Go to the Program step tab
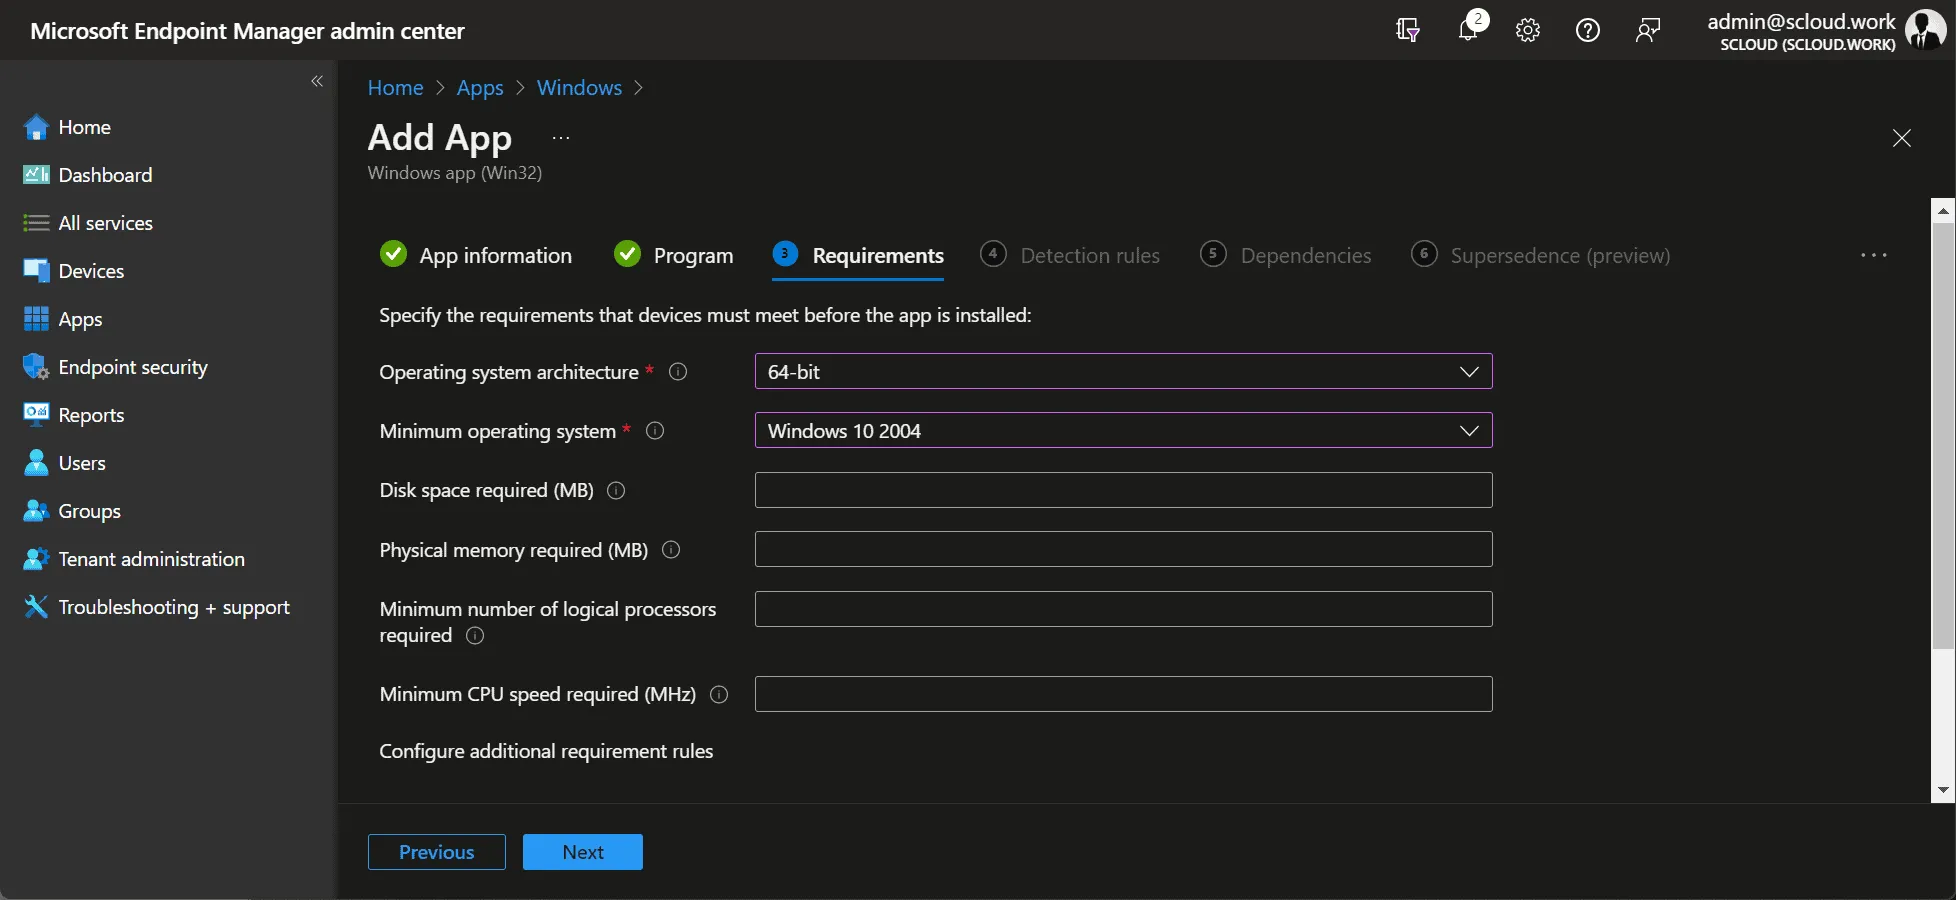 (673, 255)
